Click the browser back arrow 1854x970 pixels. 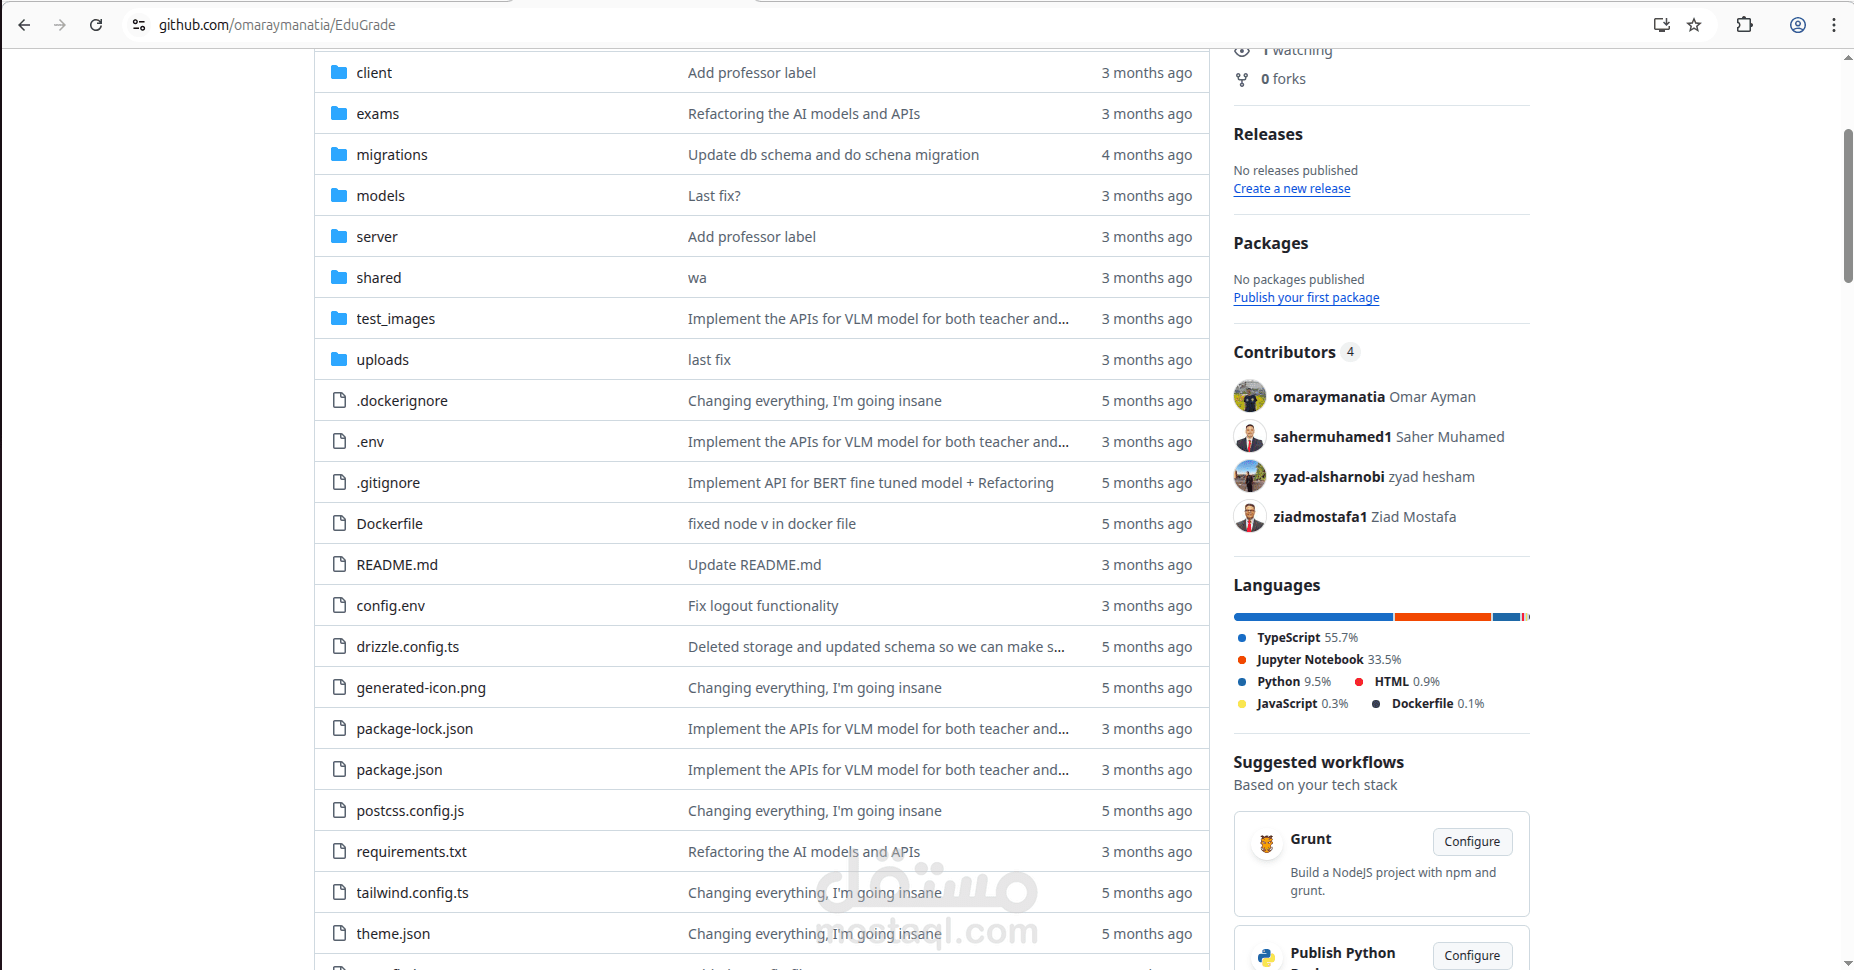coord(24,25)
